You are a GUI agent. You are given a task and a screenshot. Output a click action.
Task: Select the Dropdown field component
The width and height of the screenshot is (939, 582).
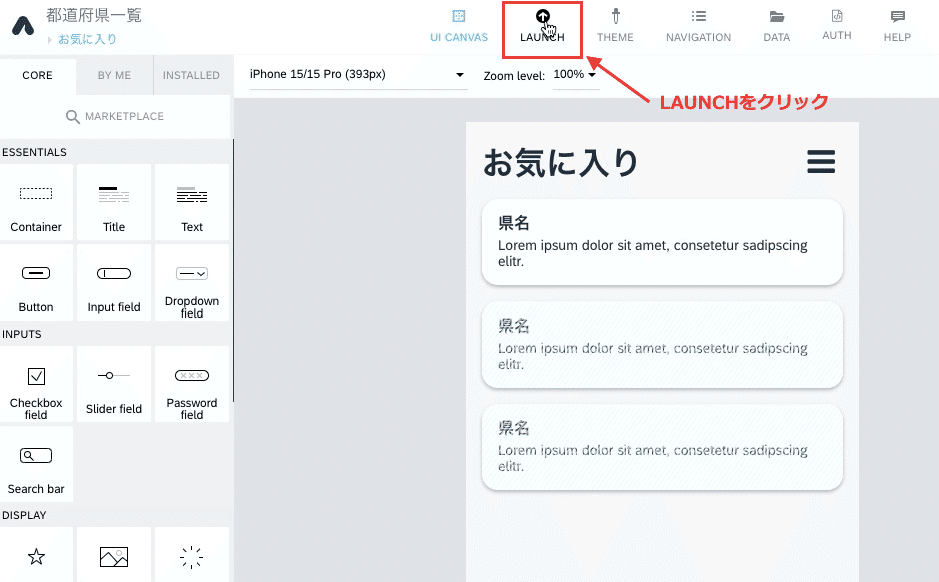tap(192, 282)
